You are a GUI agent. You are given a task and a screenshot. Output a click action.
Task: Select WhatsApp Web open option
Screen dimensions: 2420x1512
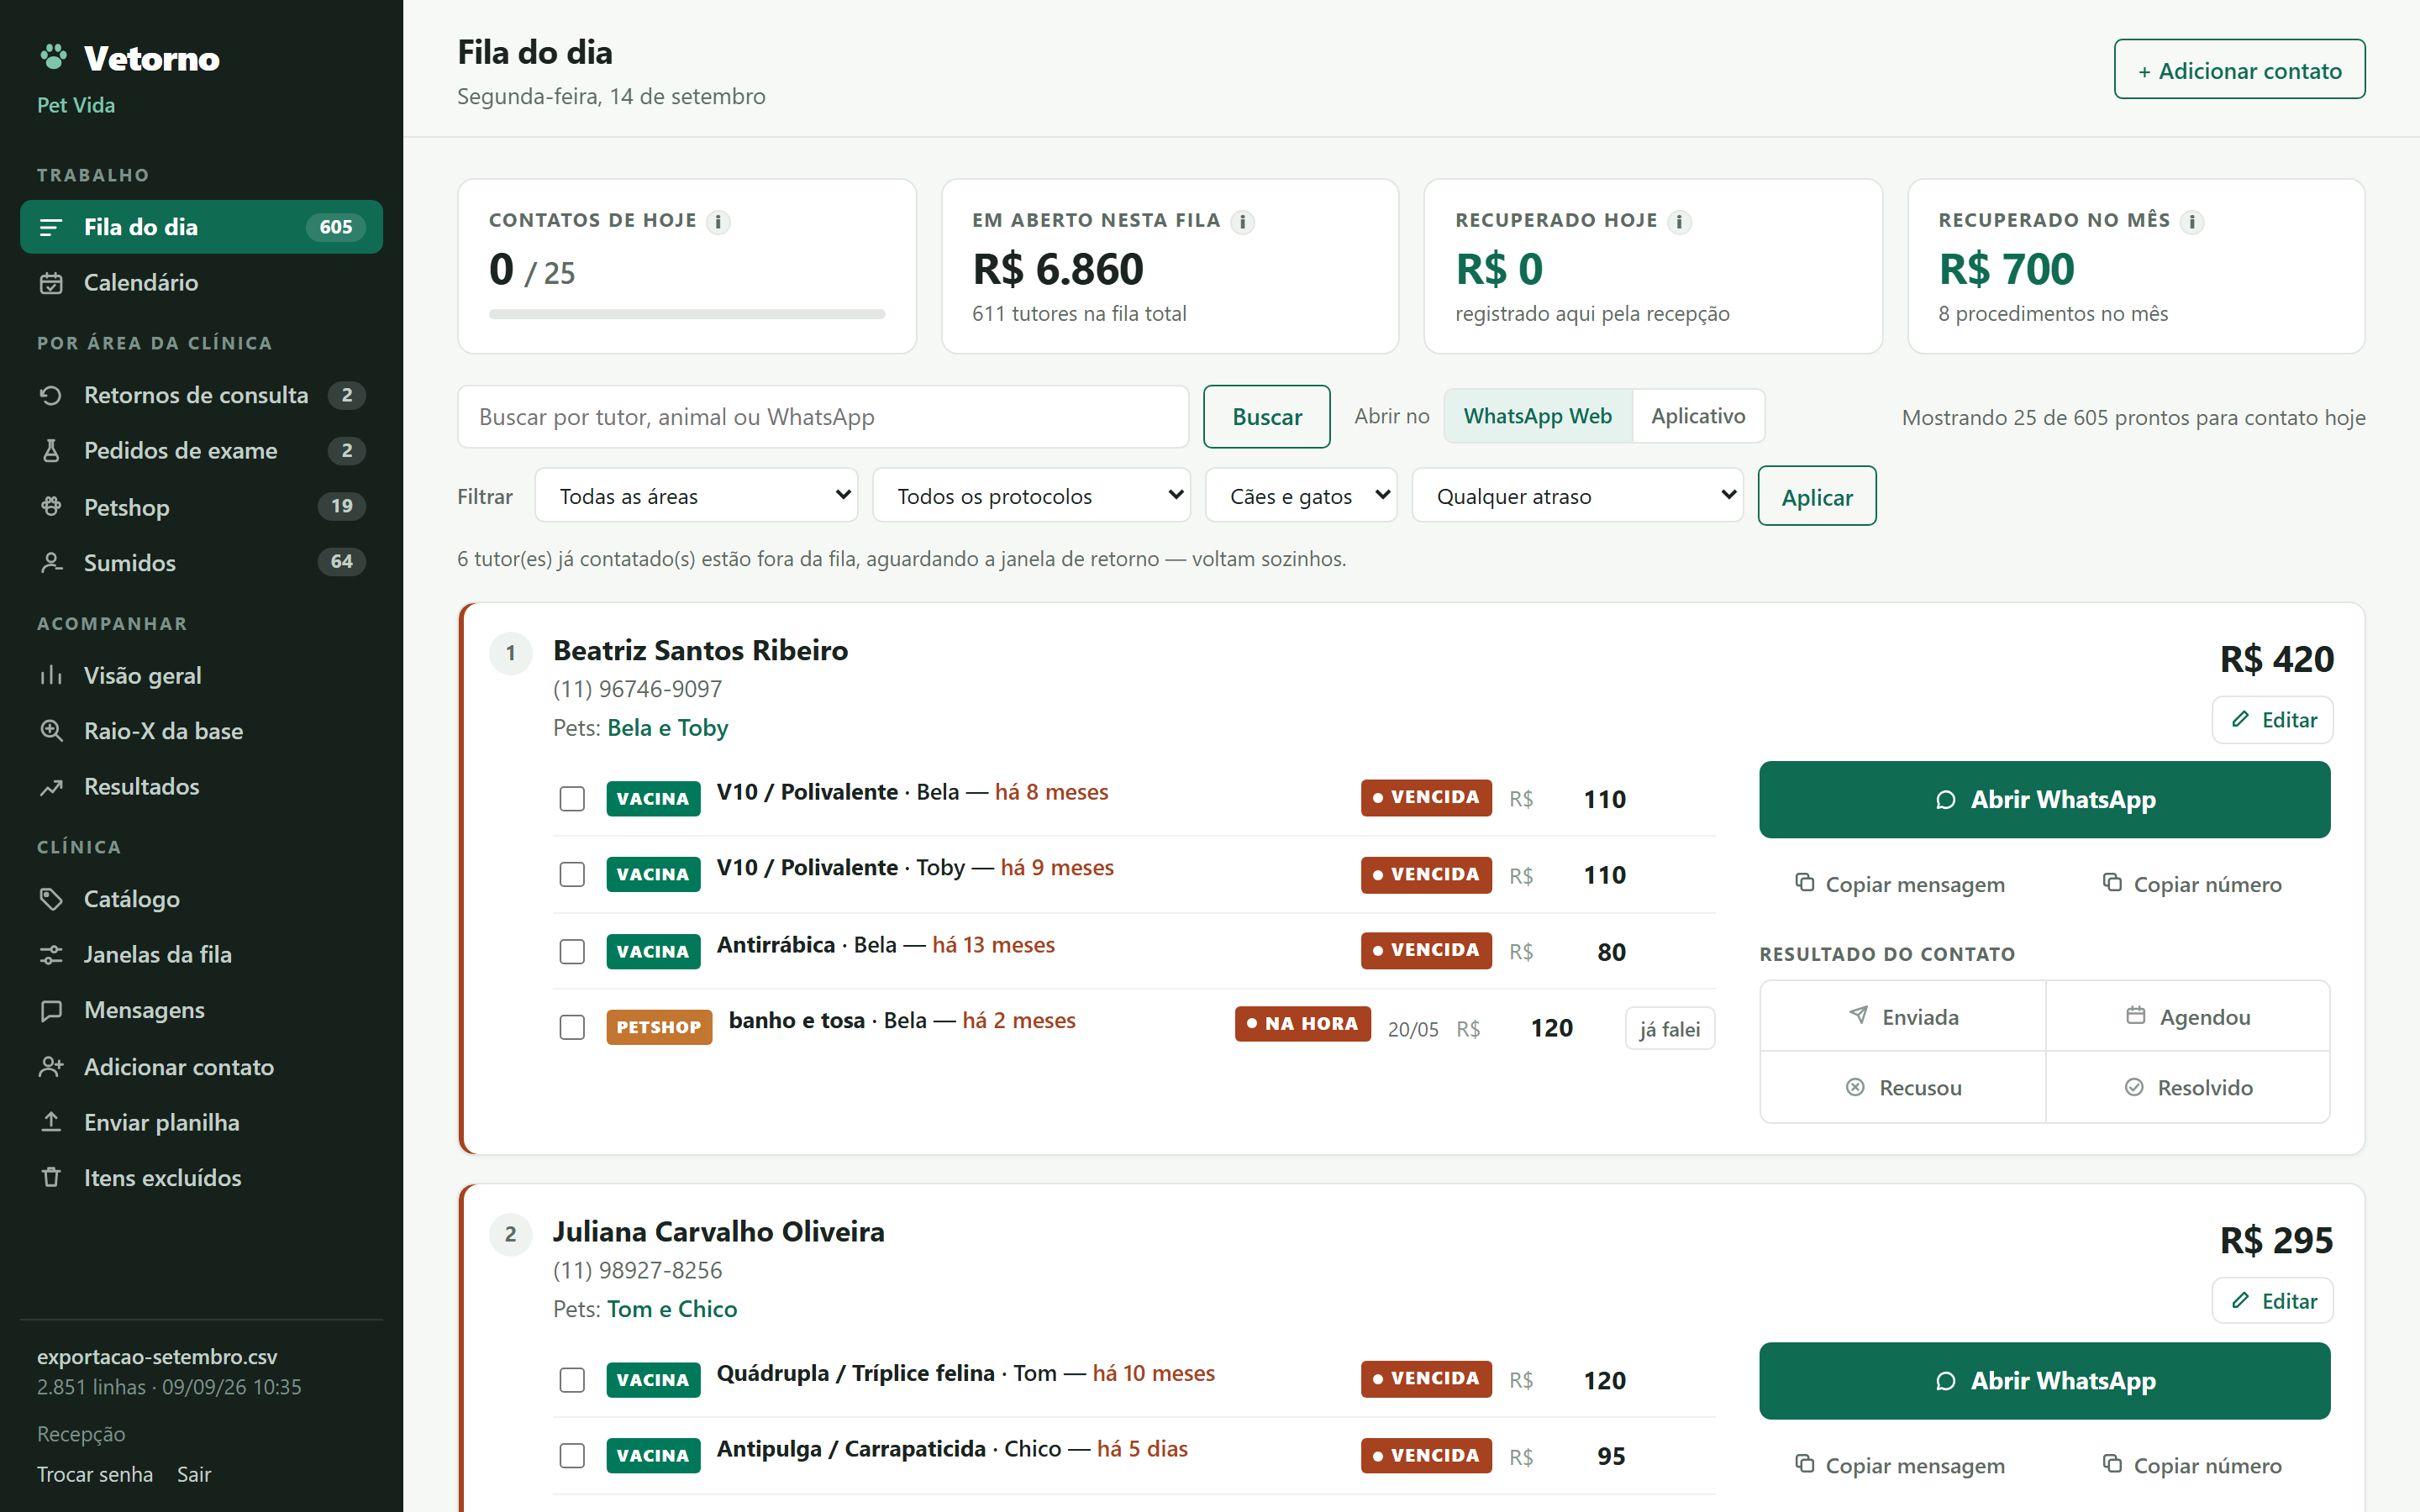pyautogui.click(x=1538, y=416)
